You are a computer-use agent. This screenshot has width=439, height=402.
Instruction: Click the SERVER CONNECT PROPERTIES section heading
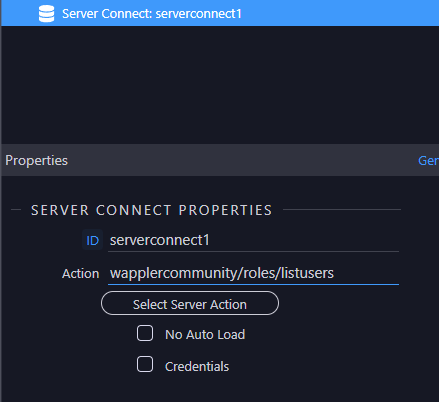[152, 210]
